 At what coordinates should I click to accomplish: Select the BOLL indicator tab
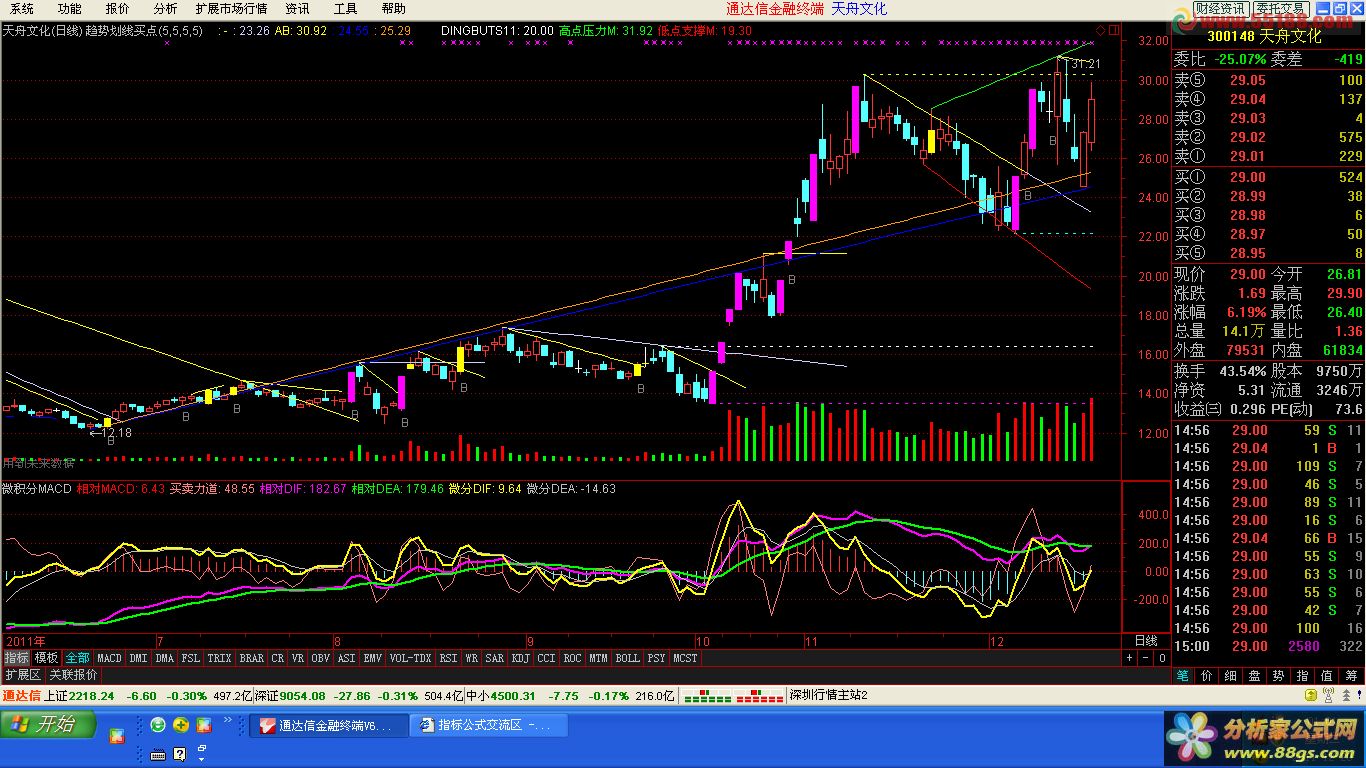point(627,658)
